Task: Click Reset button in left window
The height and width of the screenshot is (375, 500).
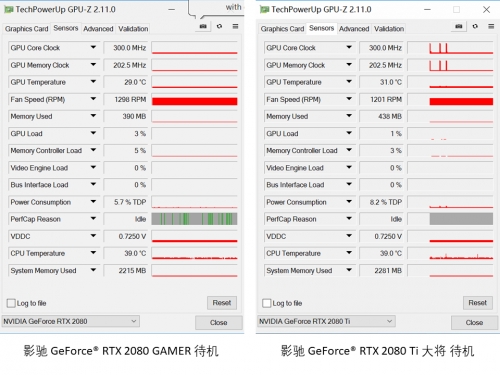Action: coord(222,303)
